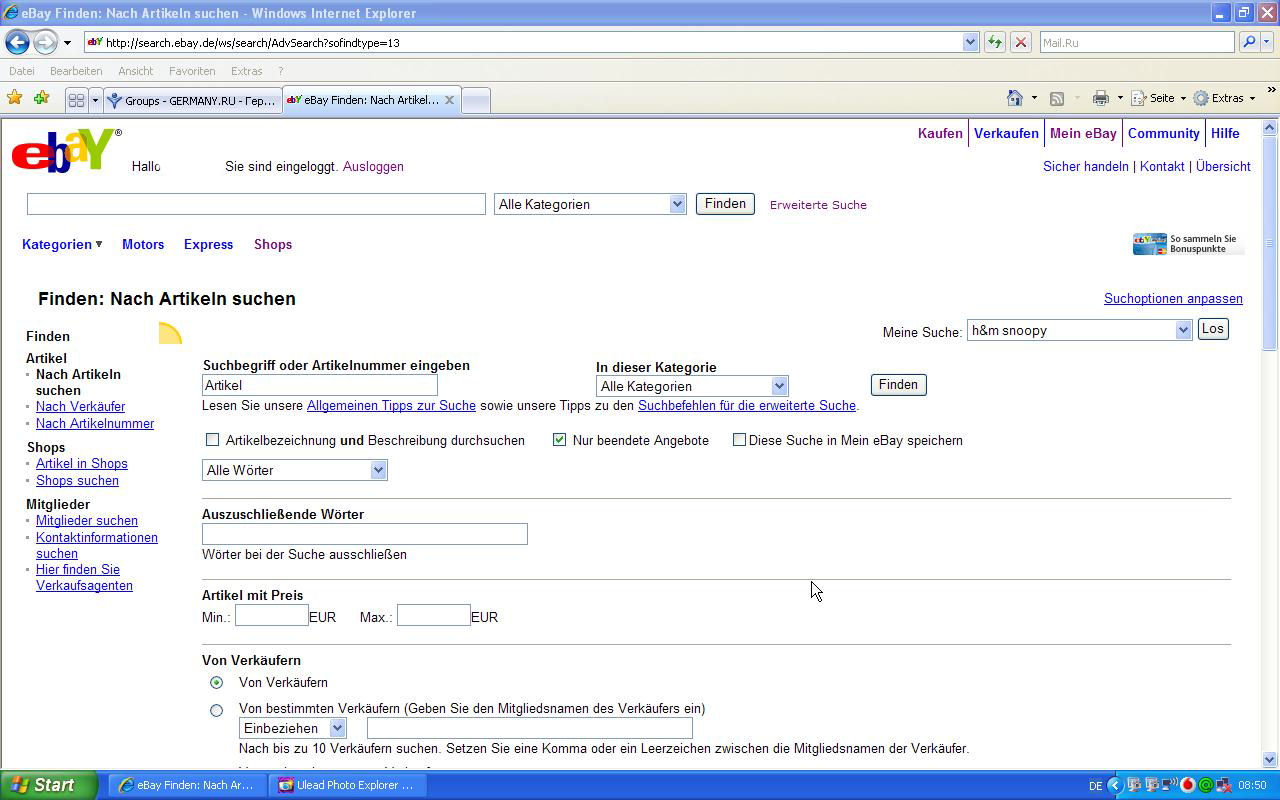This screenshot has width=1280, height=800.
Task: Open the Datei menu
Action: 21,71
